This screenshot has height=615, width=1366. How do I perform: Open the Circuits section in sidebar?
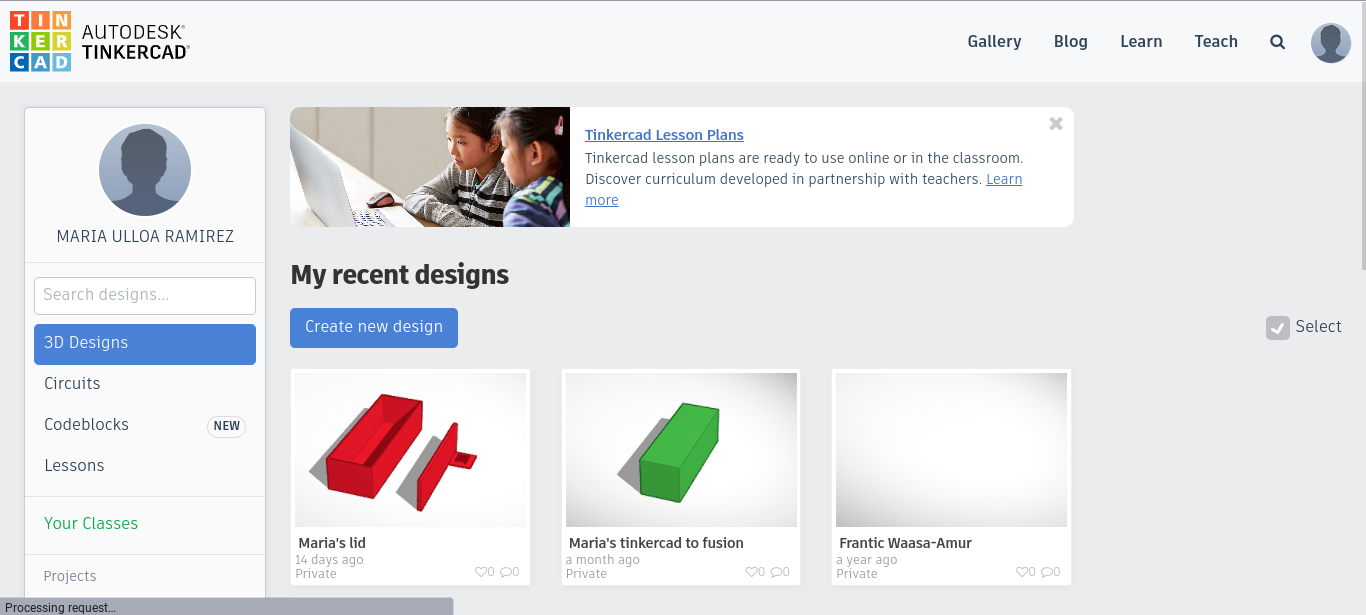coord(72,384)
